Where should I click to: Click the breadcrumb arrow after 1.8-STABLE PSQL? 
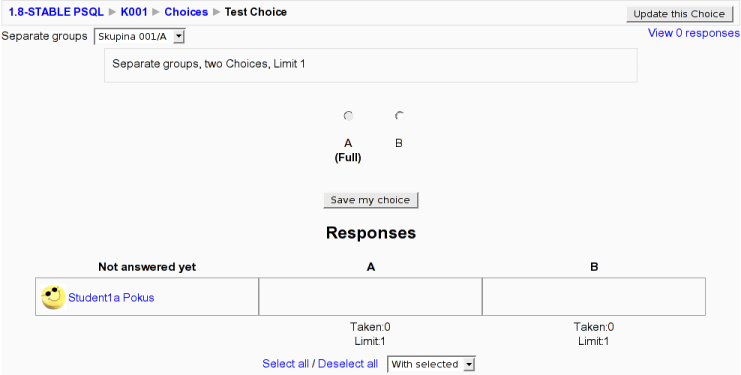point(112,12)
